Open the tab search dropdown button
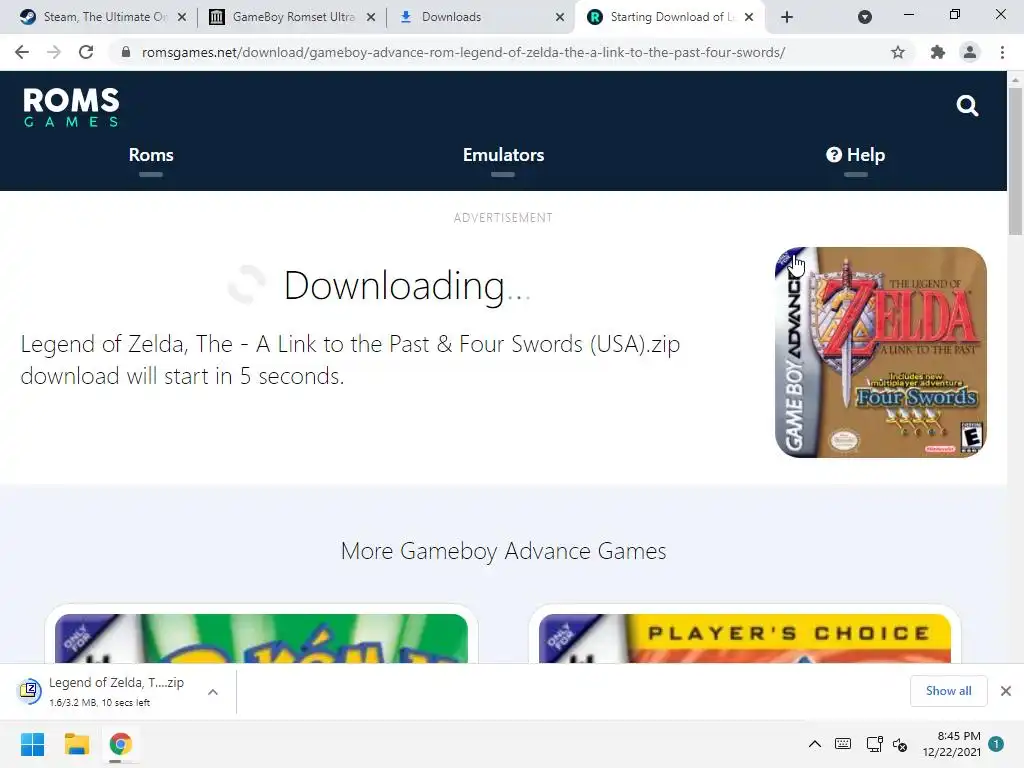Screen dimensions: 1024x768 (x=865, y=17)
